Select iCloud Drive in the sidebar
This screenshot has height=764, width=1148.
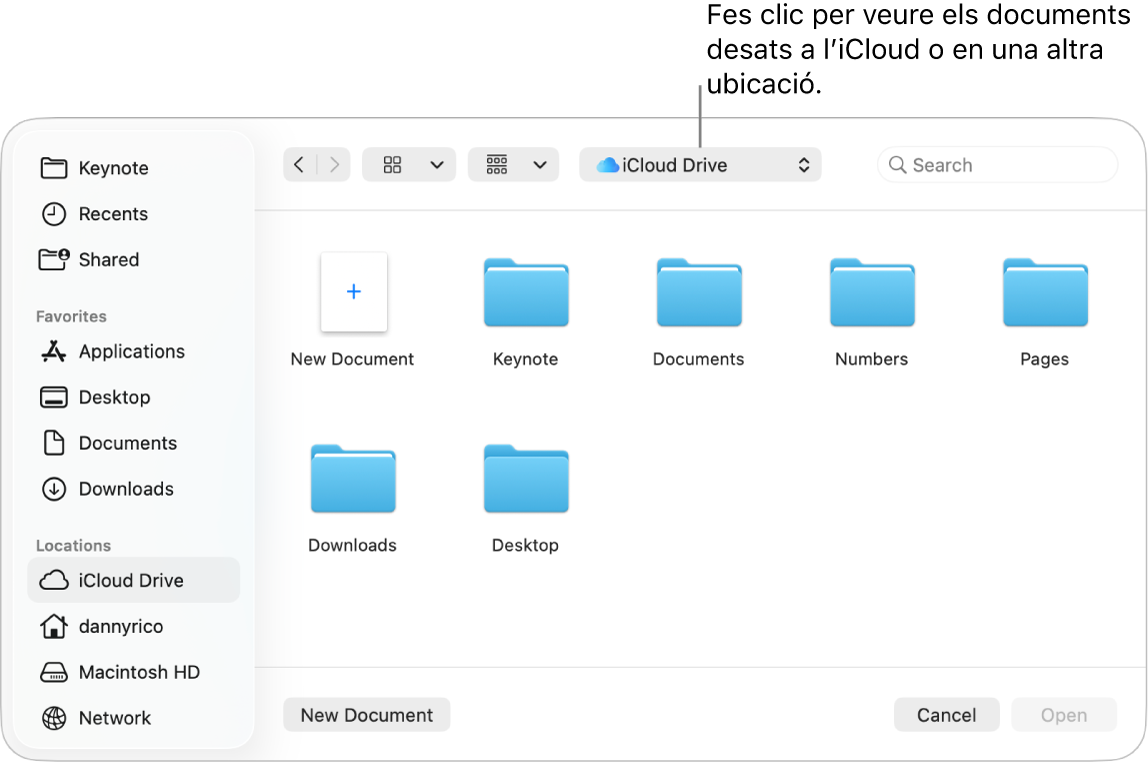131,580
